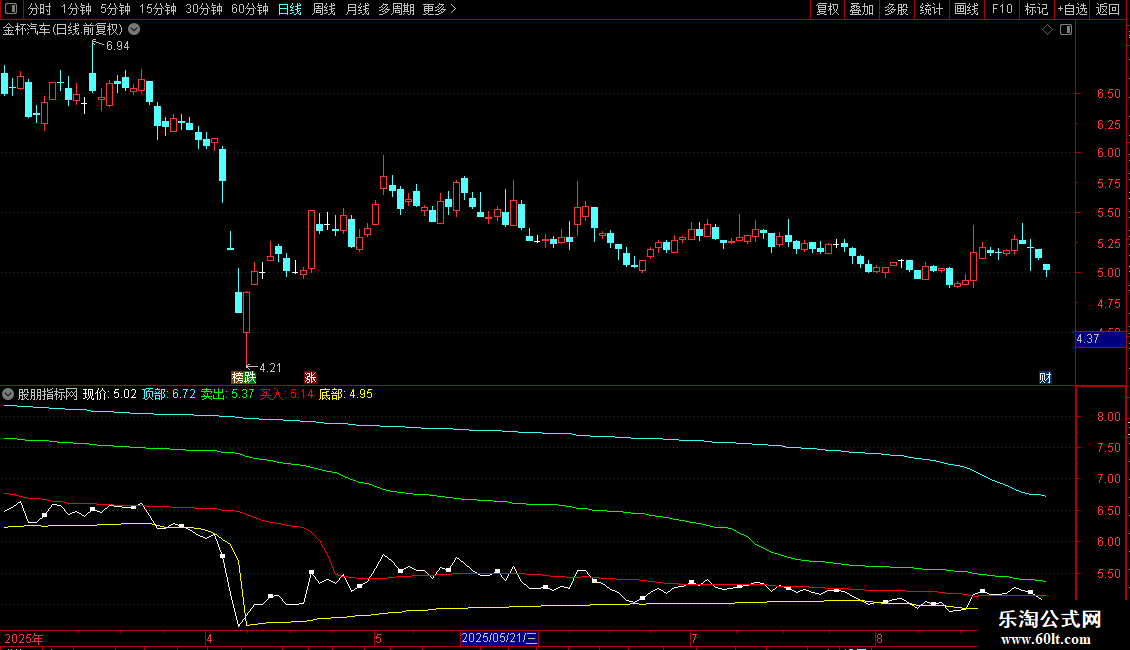Click the 2025年 timeline label

click(24, 638)
